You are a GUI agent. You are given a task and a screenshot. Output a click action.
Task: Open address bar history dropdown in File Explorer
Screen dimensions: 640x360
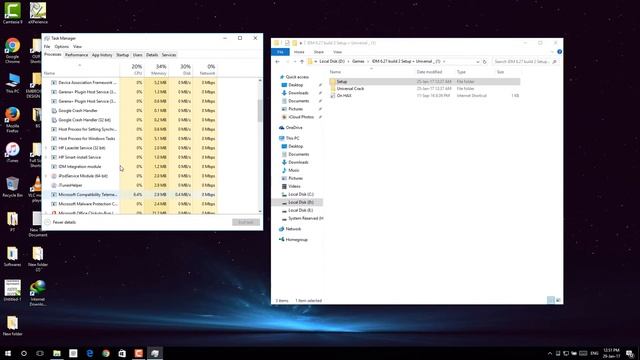pos(478,62)
